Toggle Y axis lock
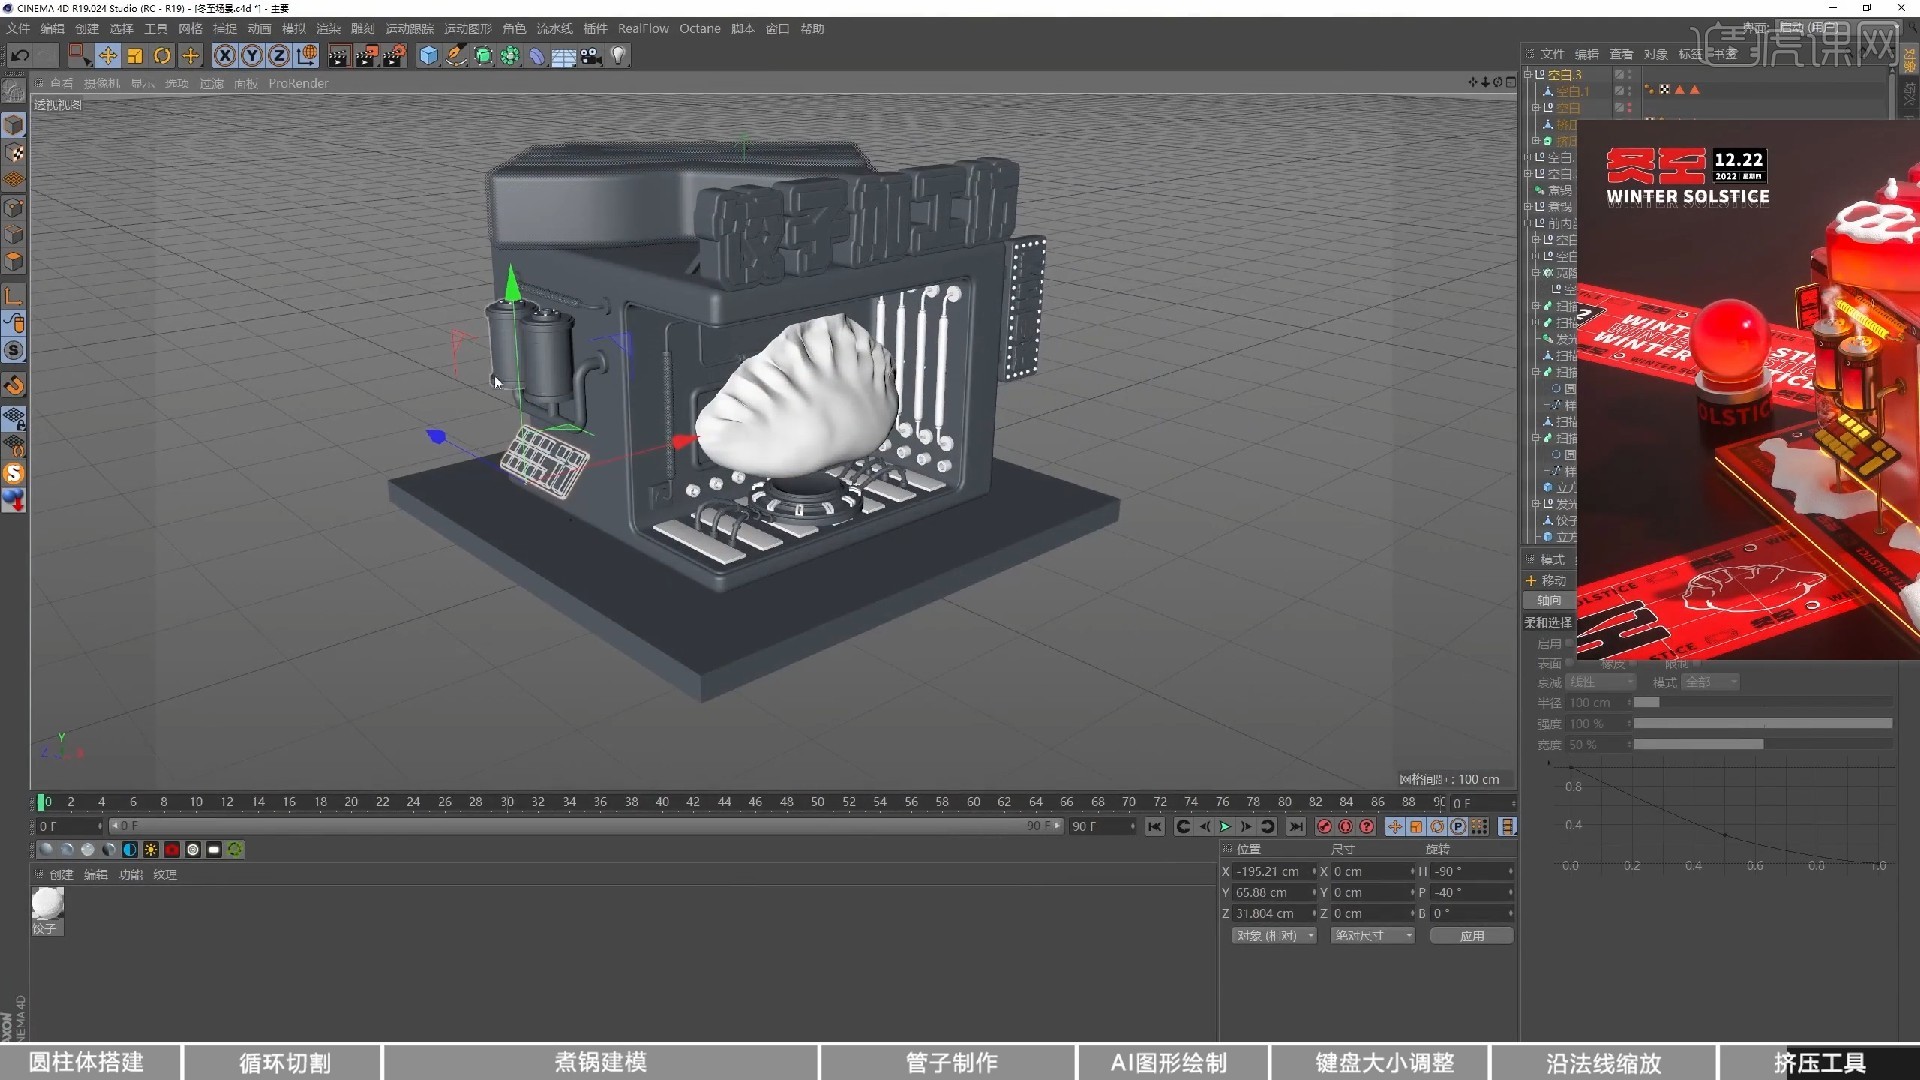This screenshot has height=1080, width=1920. click(252, 56)
